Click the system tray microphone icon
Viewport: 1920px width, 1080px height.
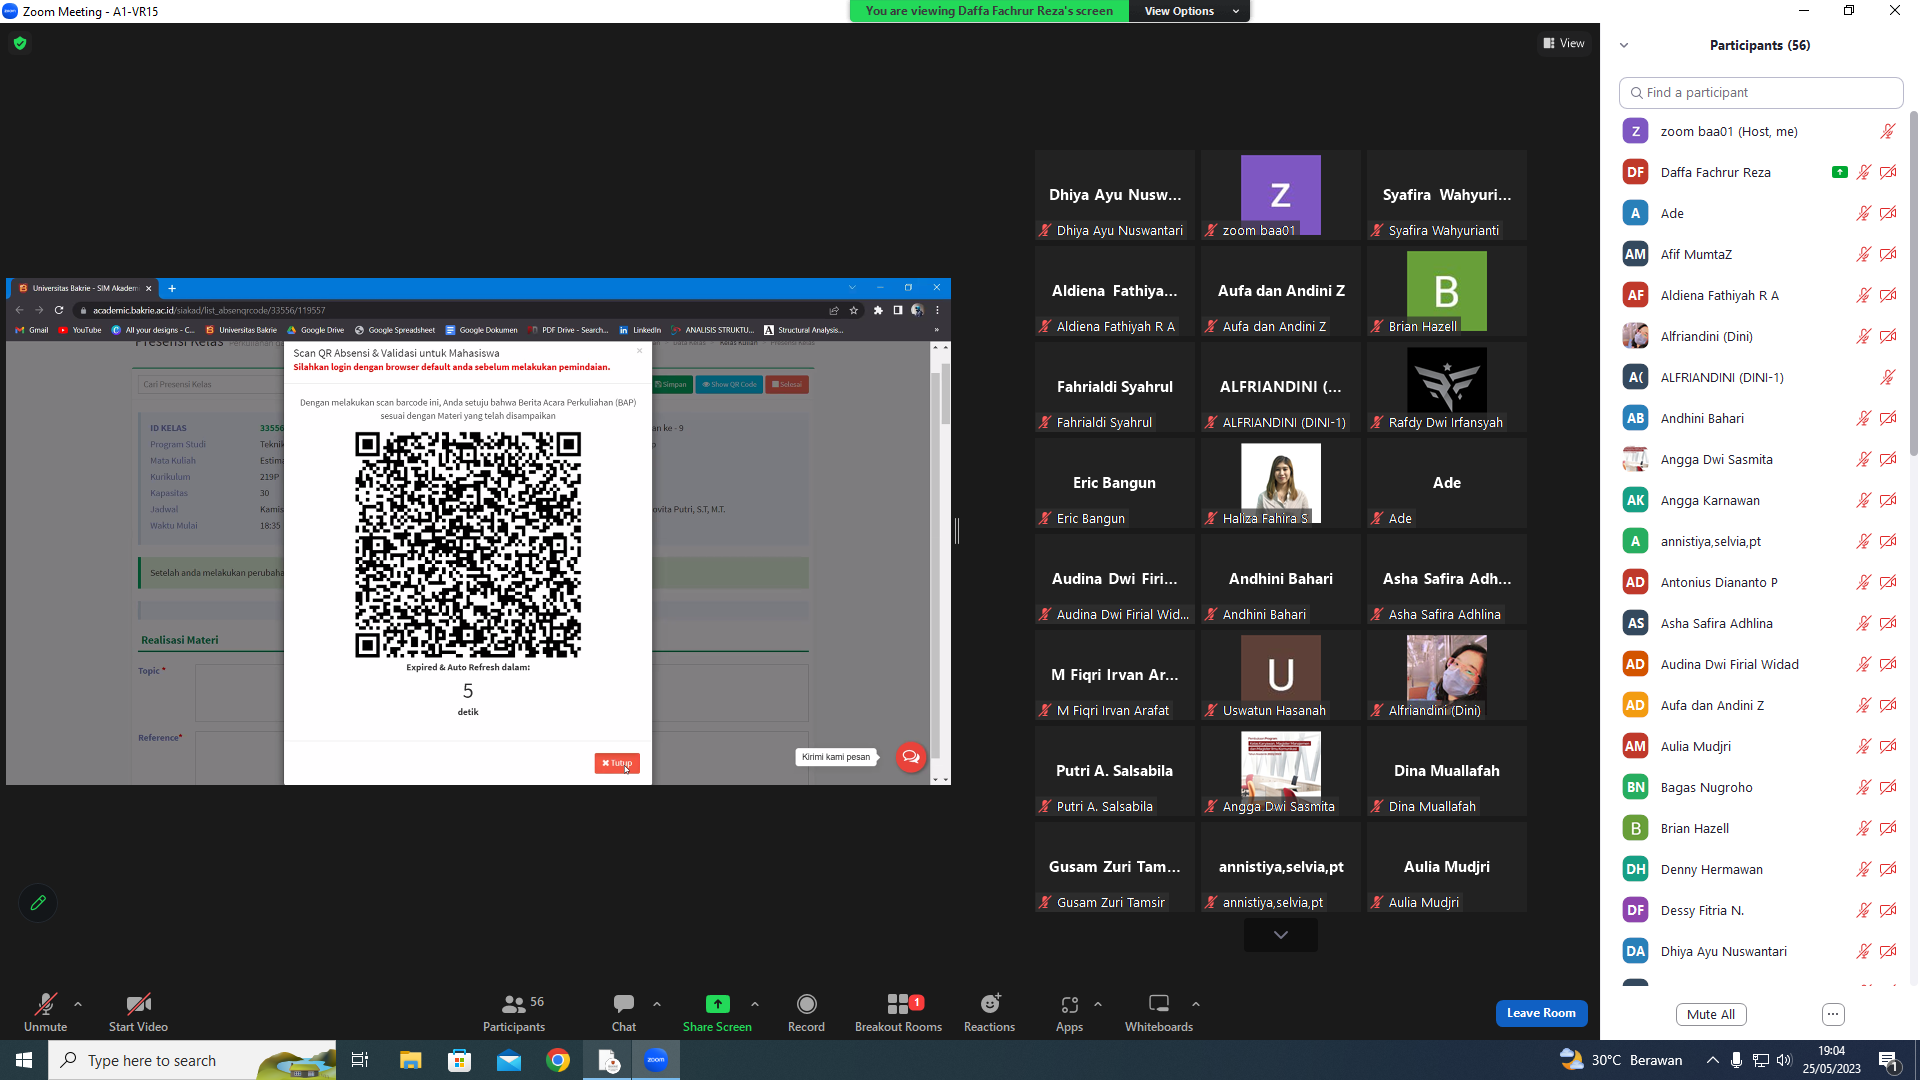click(1736, 1060)
